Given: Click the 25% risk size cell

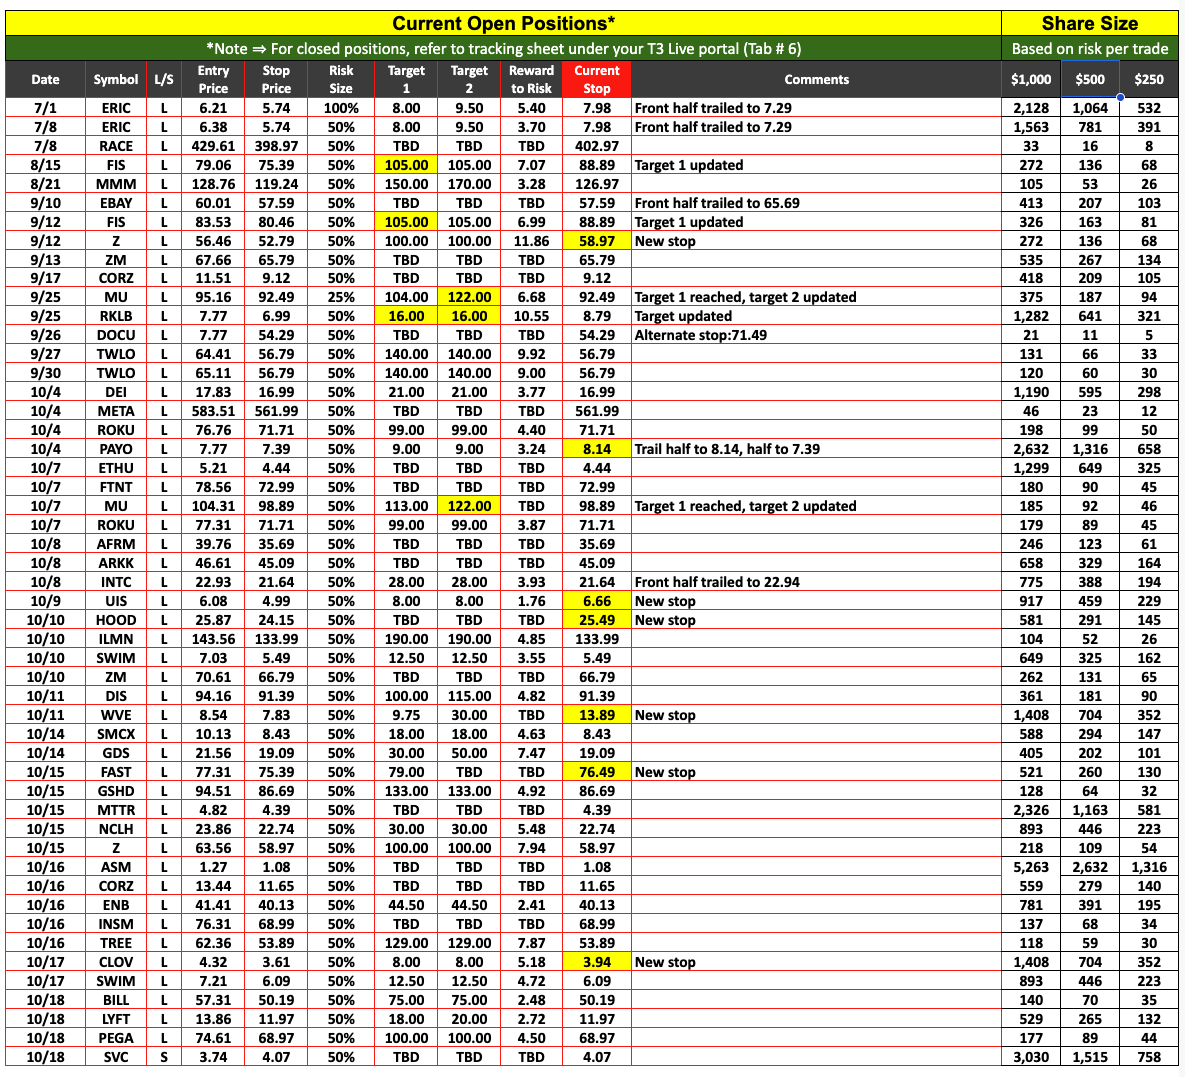Looking at the screenshot, I should click(x=341, y=297).
